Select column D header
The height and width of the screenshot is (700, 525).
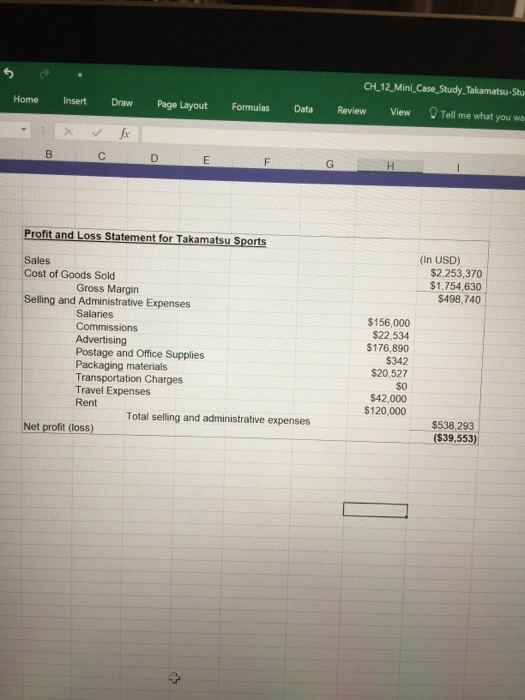pos(154,158)
